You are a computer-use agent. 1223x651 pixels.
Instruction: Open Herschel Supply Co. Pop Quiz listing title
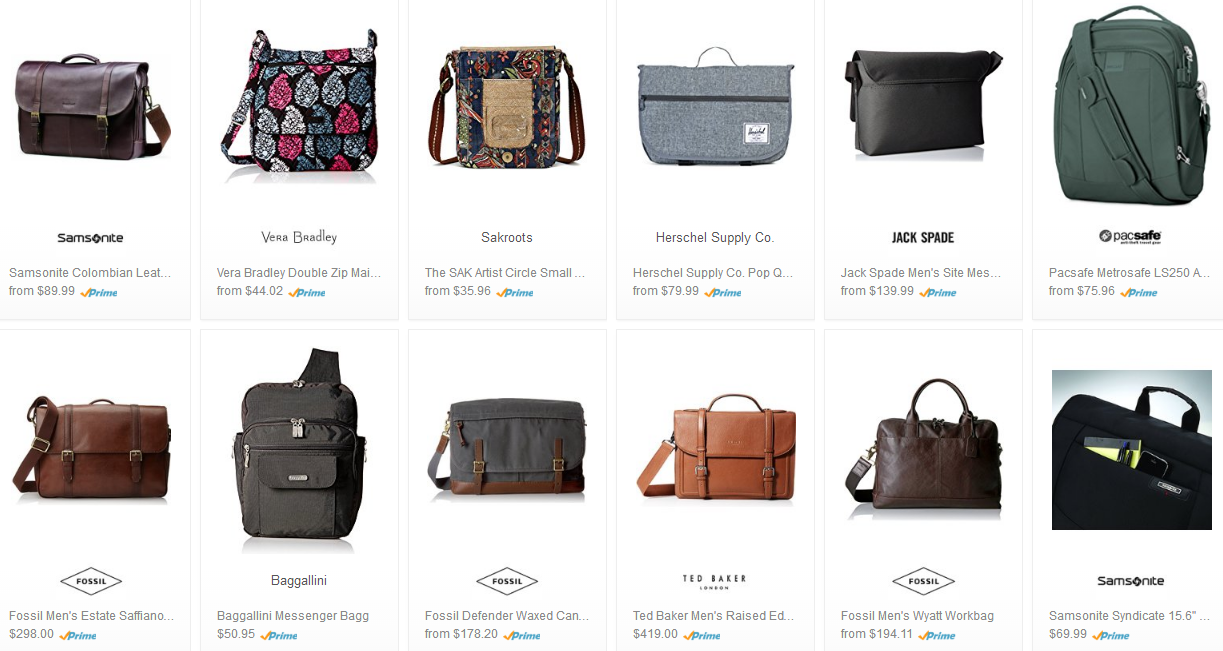tap(713, 272)
